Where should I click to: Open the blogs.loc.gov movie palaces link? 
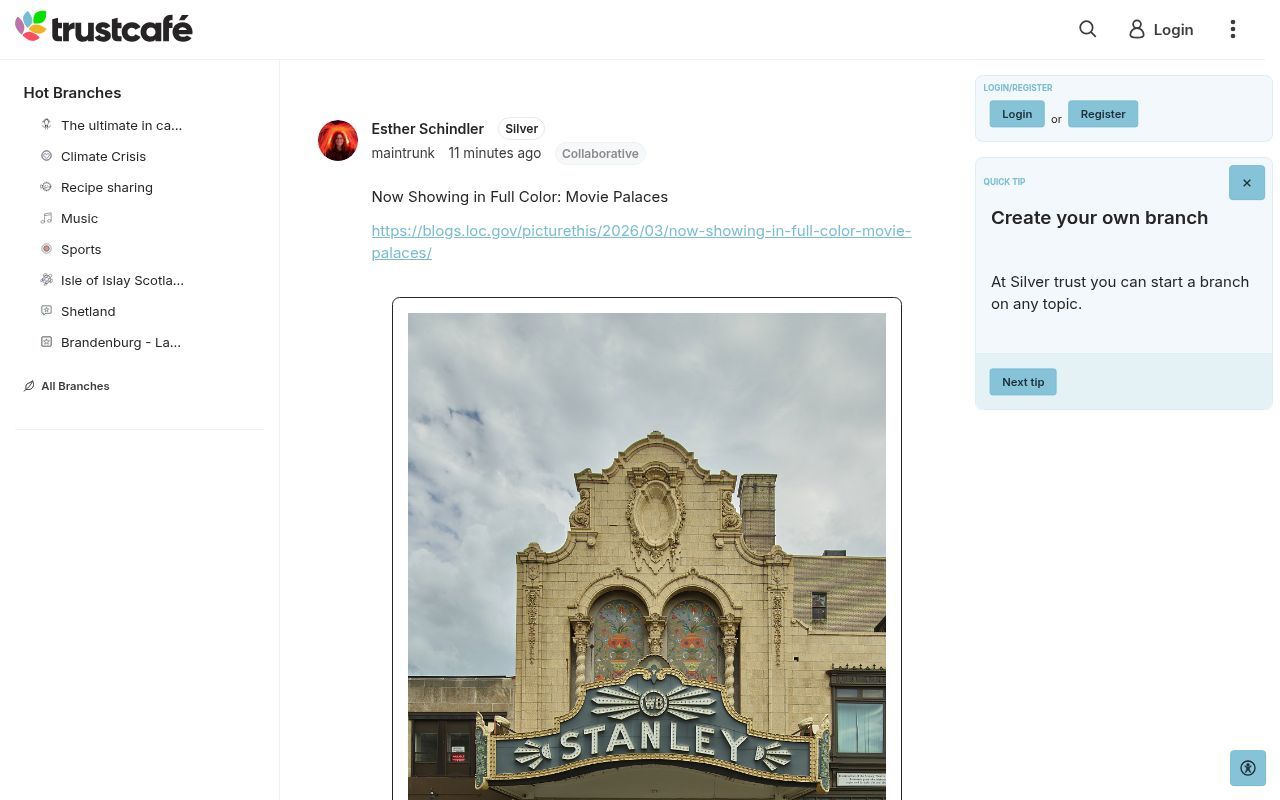click(x=641, y=241)
